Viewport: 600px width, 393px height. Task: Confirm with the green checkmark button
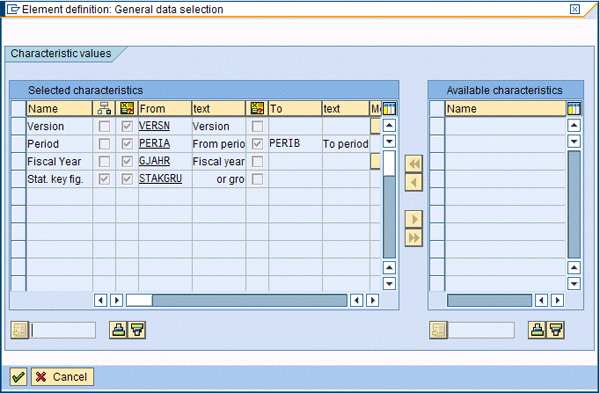click(18, 377)
